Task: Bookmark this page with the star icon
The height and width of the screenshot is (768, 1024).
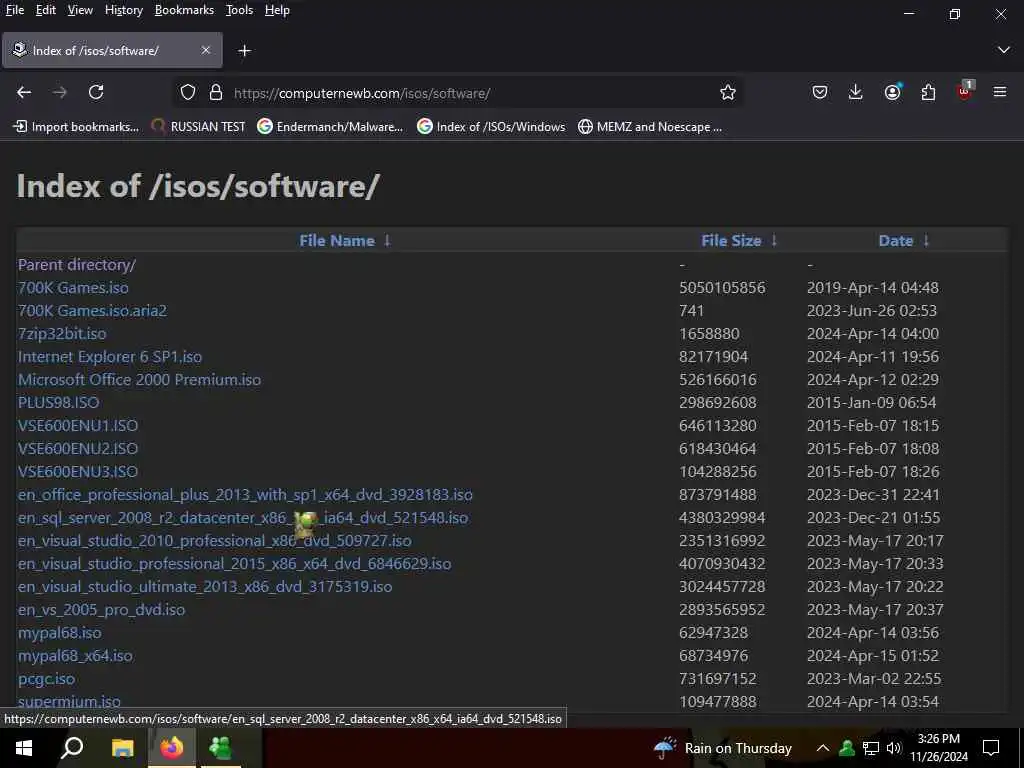Action: point(728,93)
